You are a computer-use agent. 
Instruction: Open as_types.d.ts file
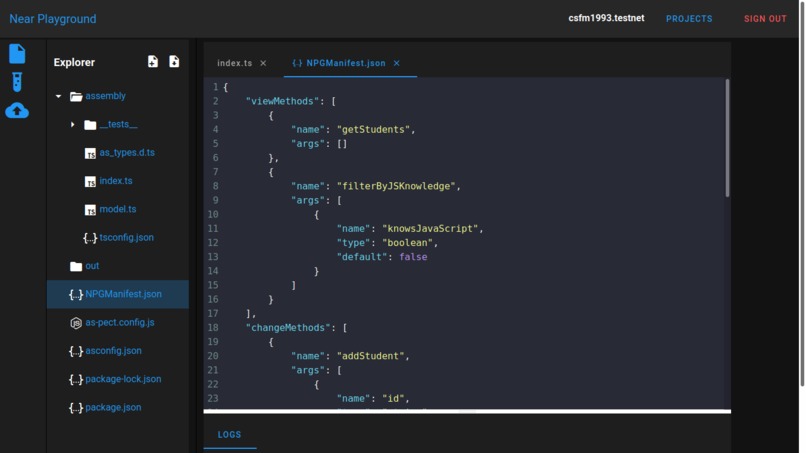[x=127, y=153]
